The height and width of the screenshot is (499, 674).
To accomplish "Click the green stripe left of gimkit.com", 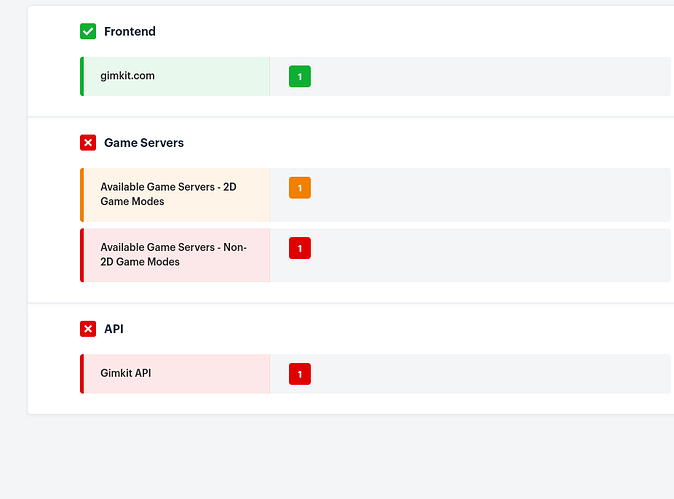I will pyautogui.click(x=82, y=76).
